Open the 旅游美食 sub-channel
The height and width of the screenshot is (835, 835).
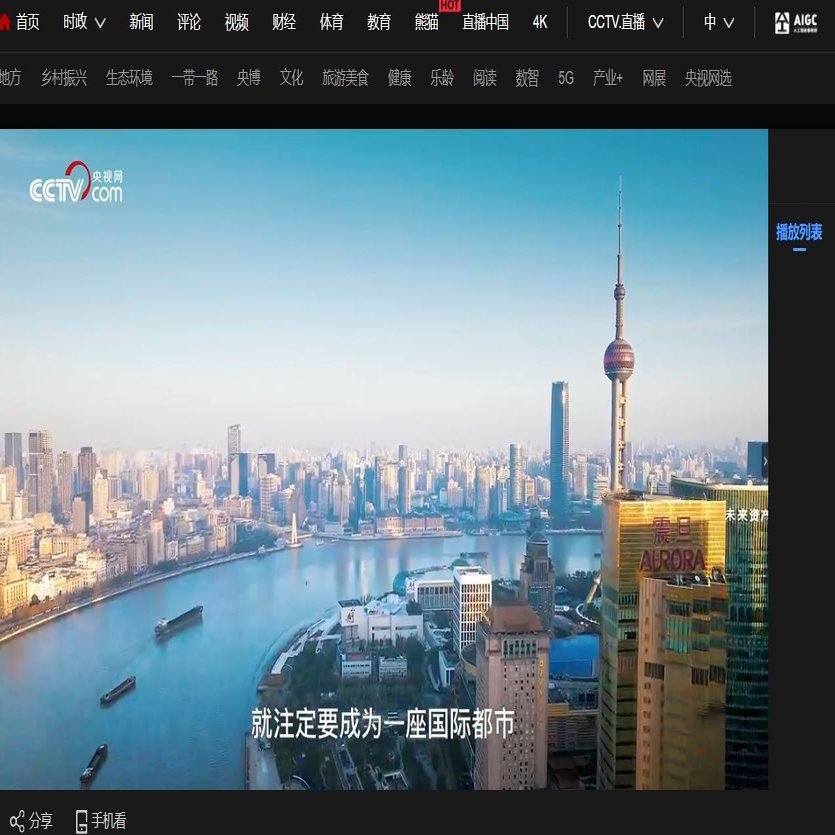pos(345,78)
